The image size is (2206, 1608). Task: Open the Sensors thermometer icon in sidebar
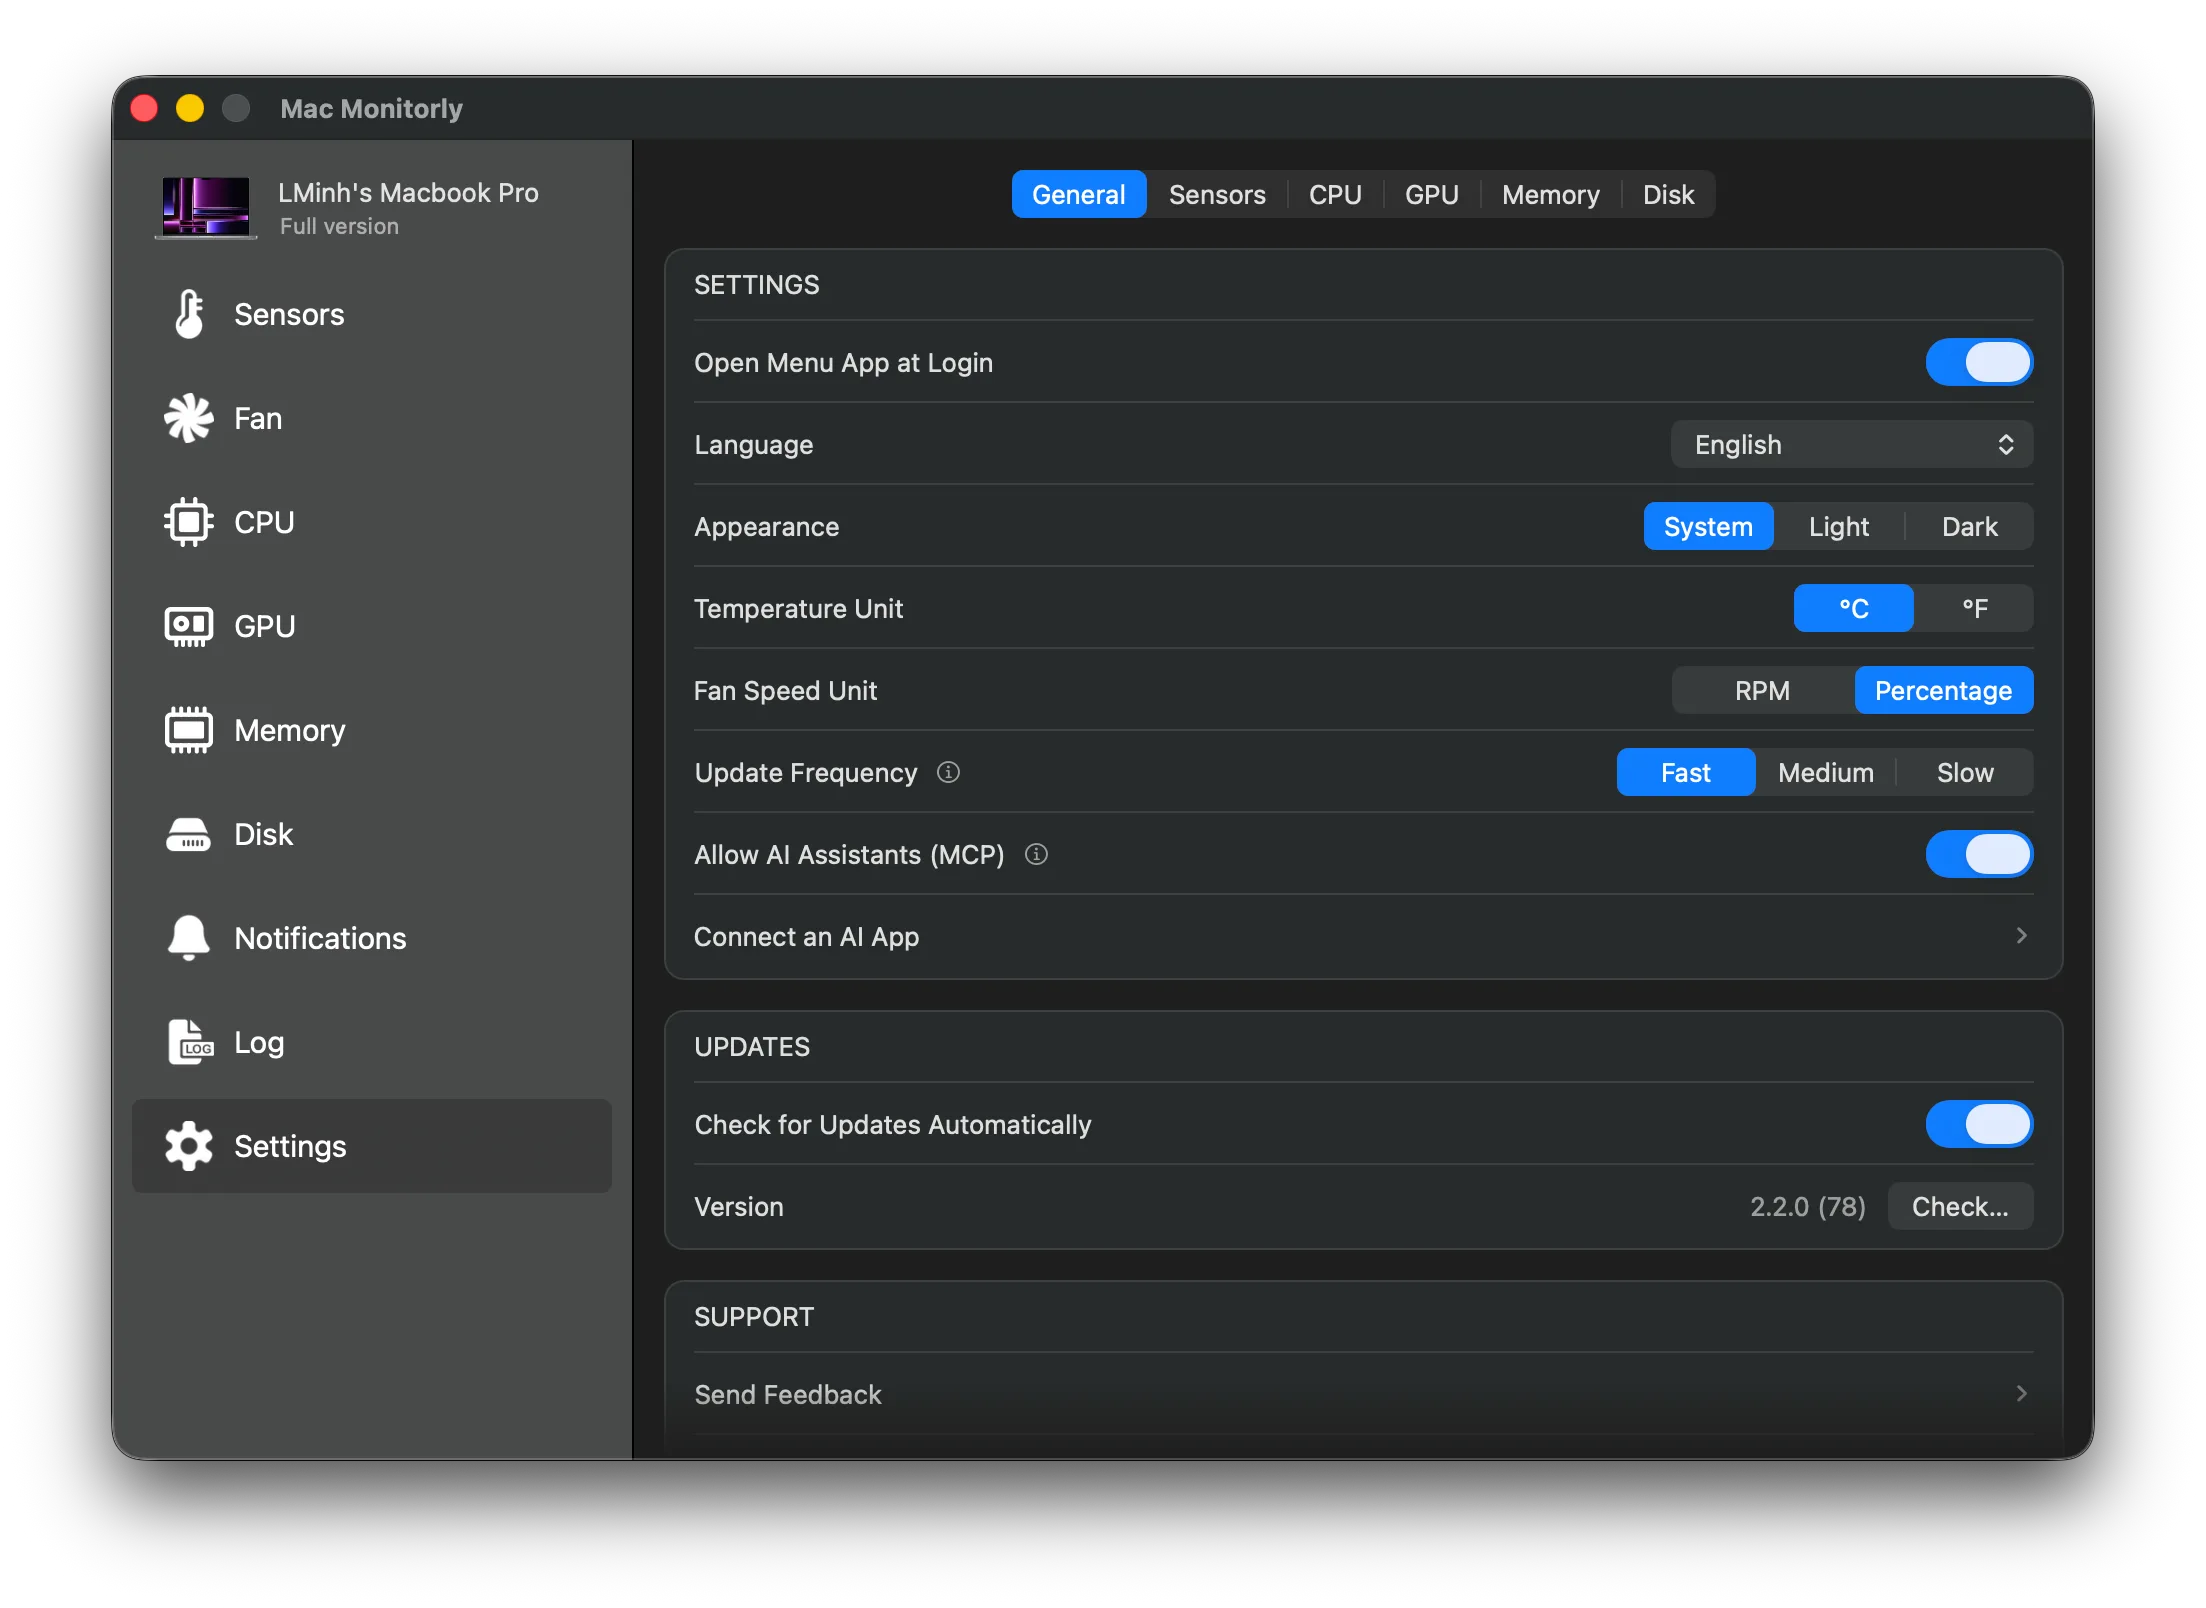coord(189,314)
